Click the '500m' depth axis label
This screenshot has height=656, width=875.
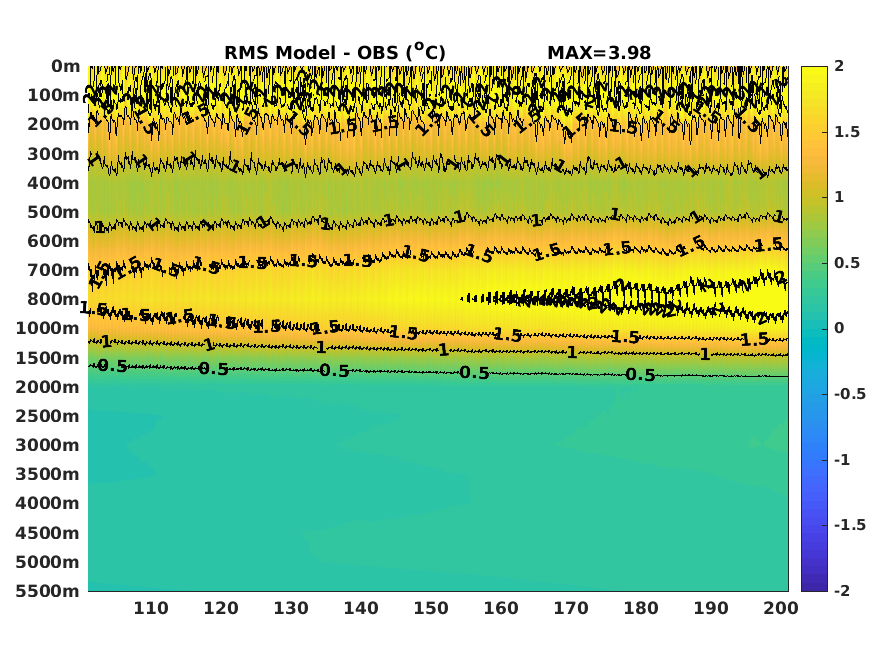click(x=54, y=212)
